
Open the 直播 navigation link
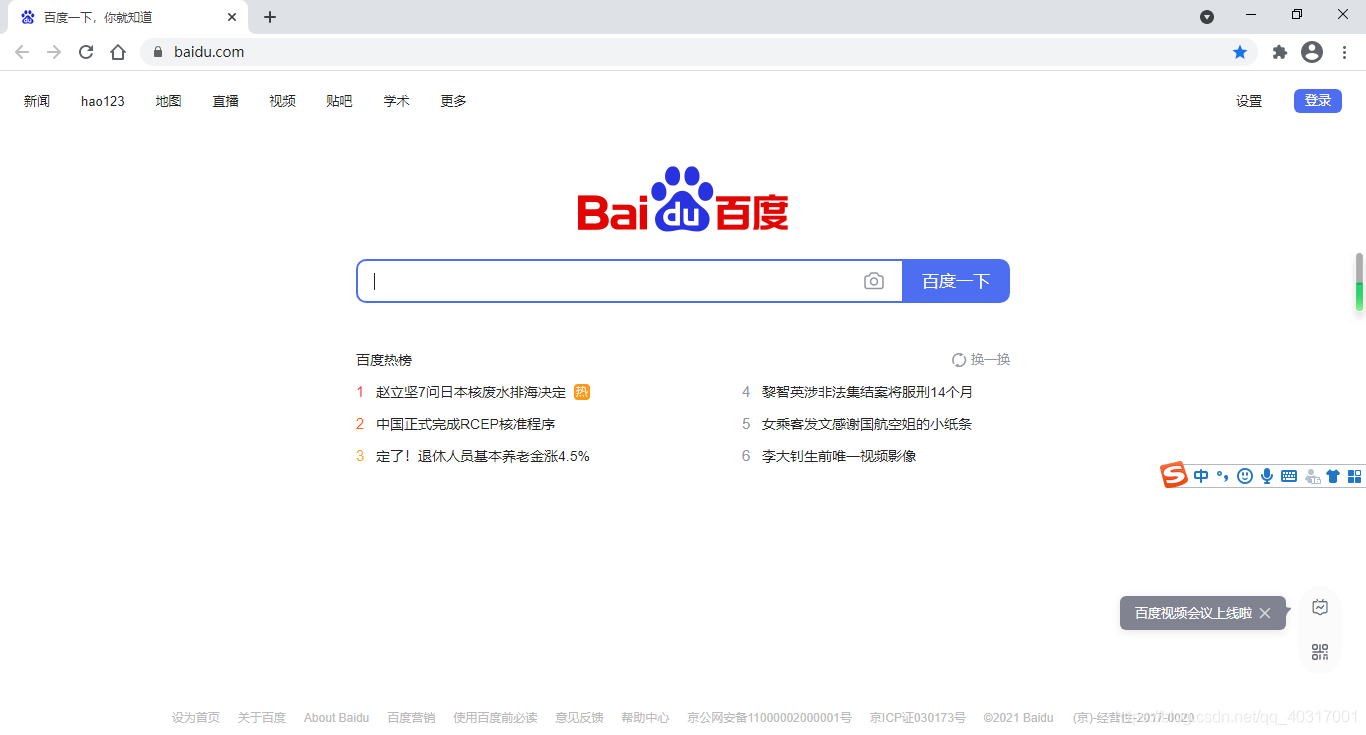tap(226, 101)
